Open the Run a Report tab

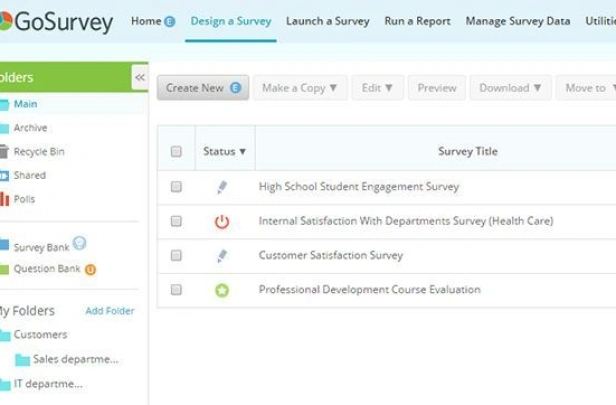tap(417, 21)
